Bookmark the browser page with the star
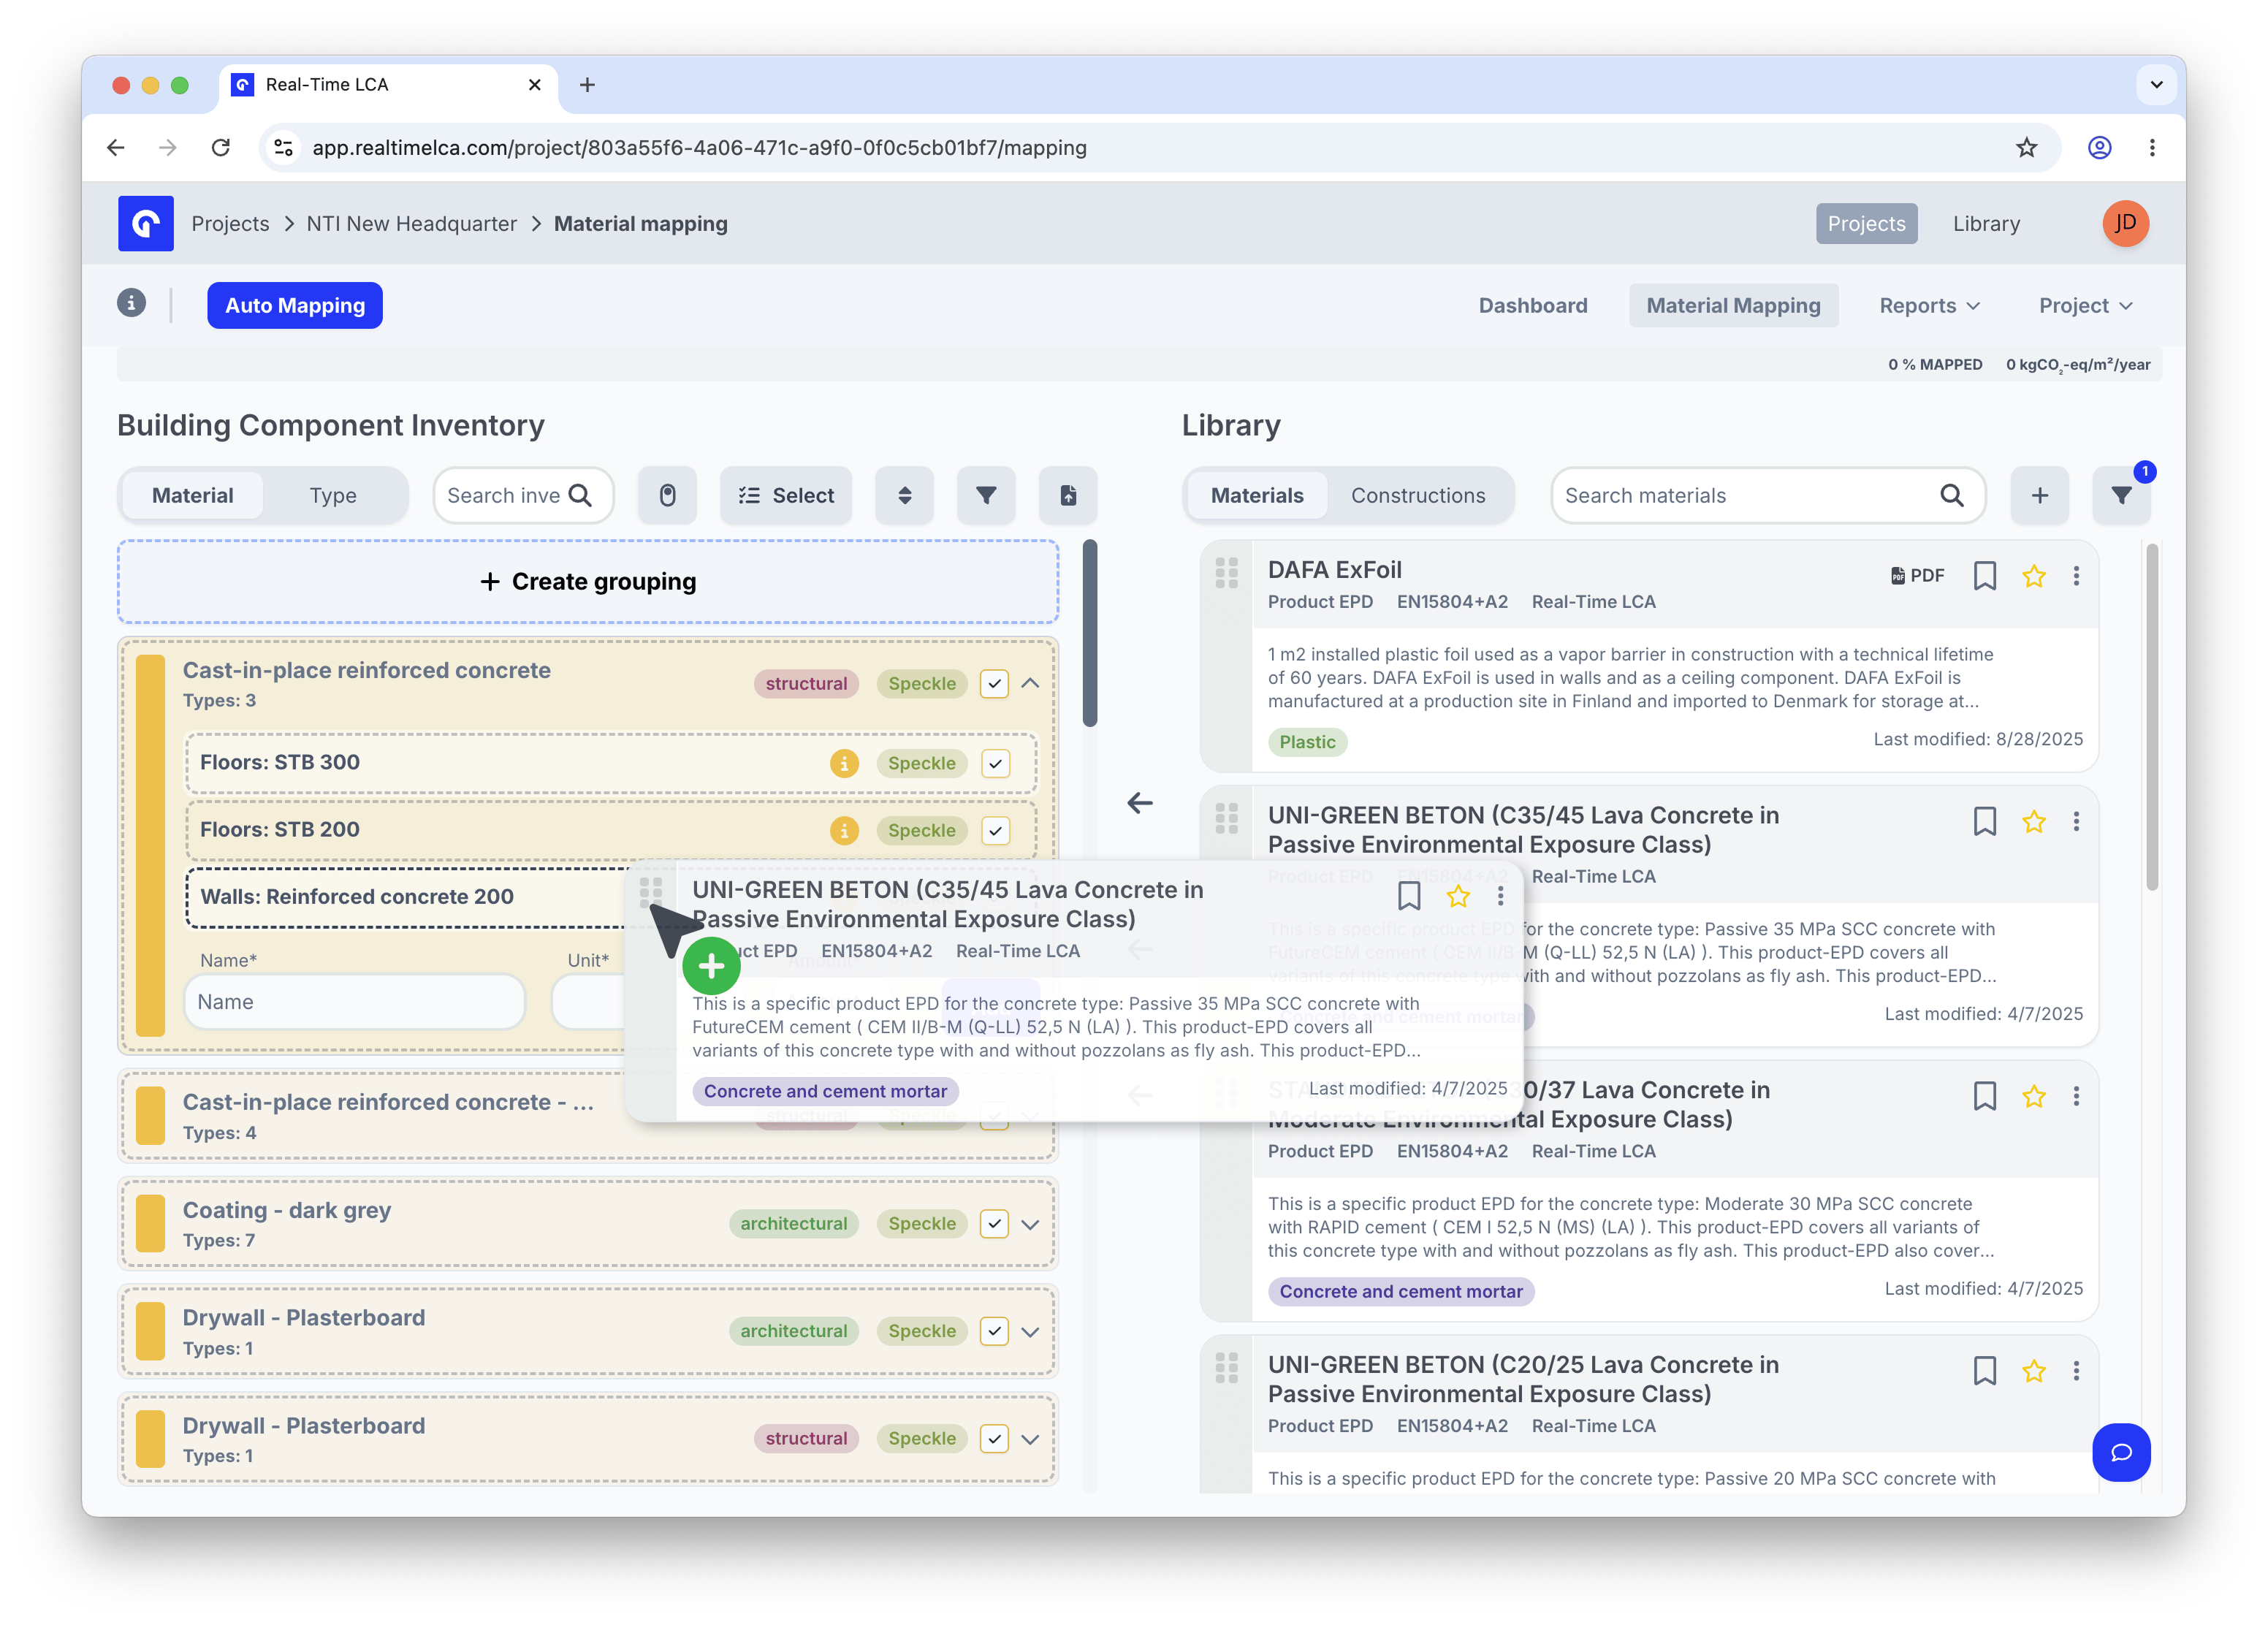This screenshot has height=1625, width=2268. pyautogui.click(x=2027, y=148)
